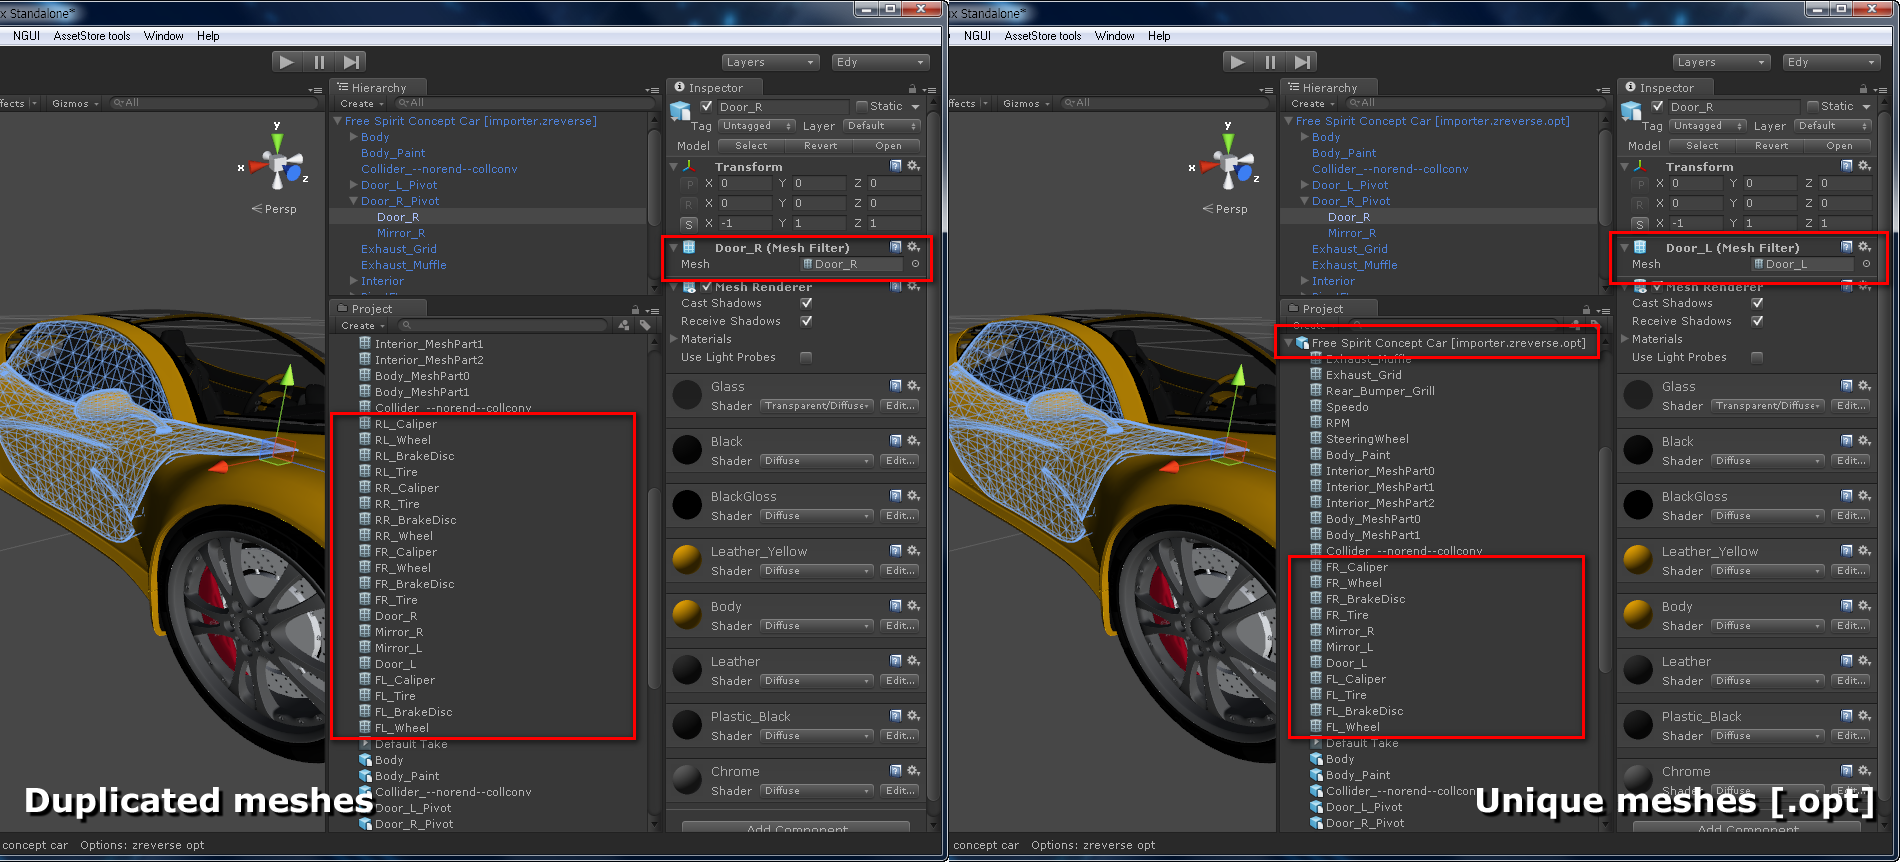Click the Pause button in left window
Screen dimensions: 1900x862
[x=319, y=62]
